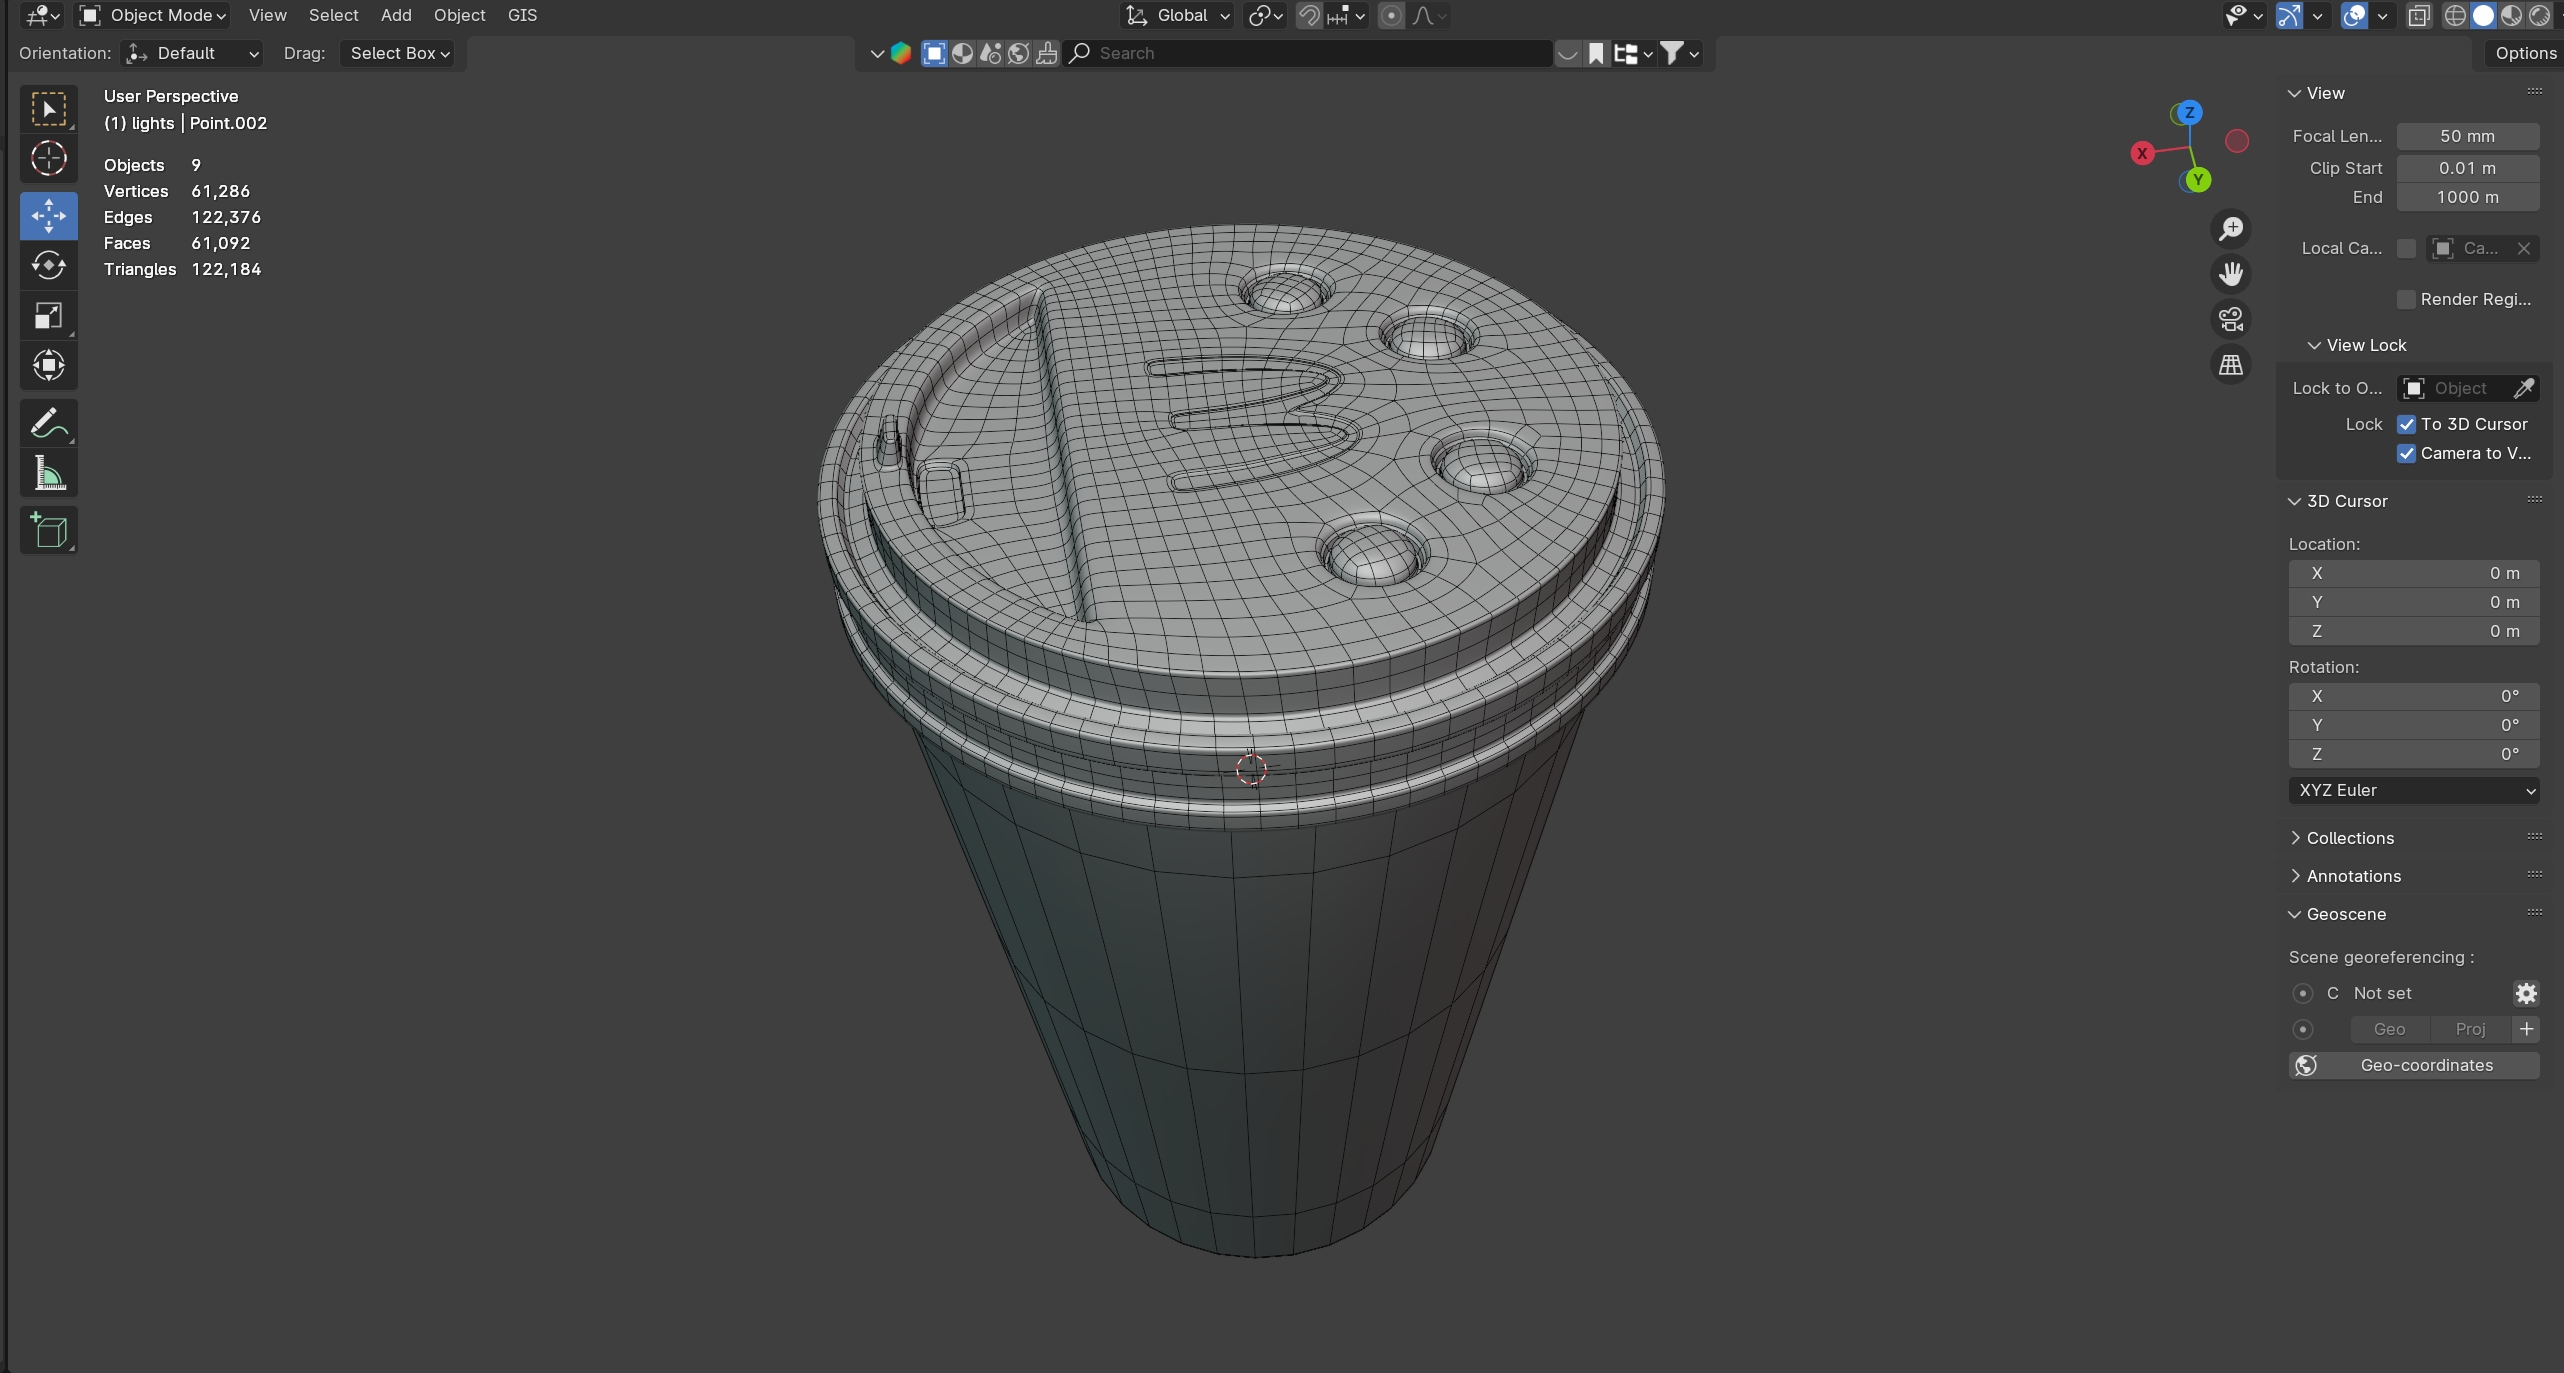The width and height of the screenshot is (2564, 1373).
Task: Switch perspective/orthographic with grid icon
Action: tap(2231, 365)
